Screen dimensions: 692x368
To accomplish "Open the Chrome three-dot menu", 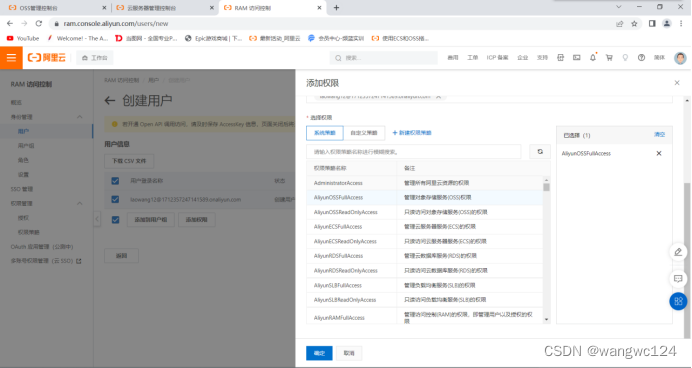I will tap(682, 23).
